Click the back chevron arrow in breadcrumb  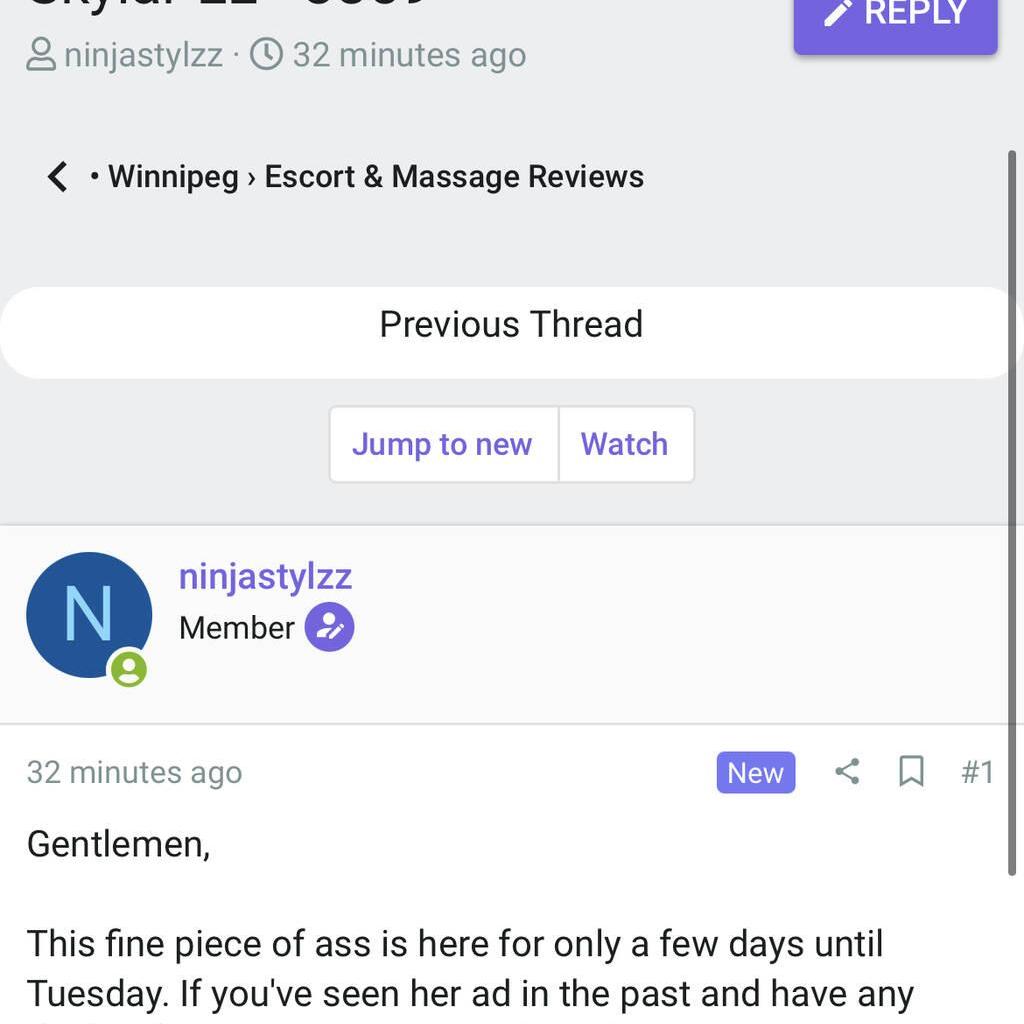pyautogui.click(x=58, y=177)
